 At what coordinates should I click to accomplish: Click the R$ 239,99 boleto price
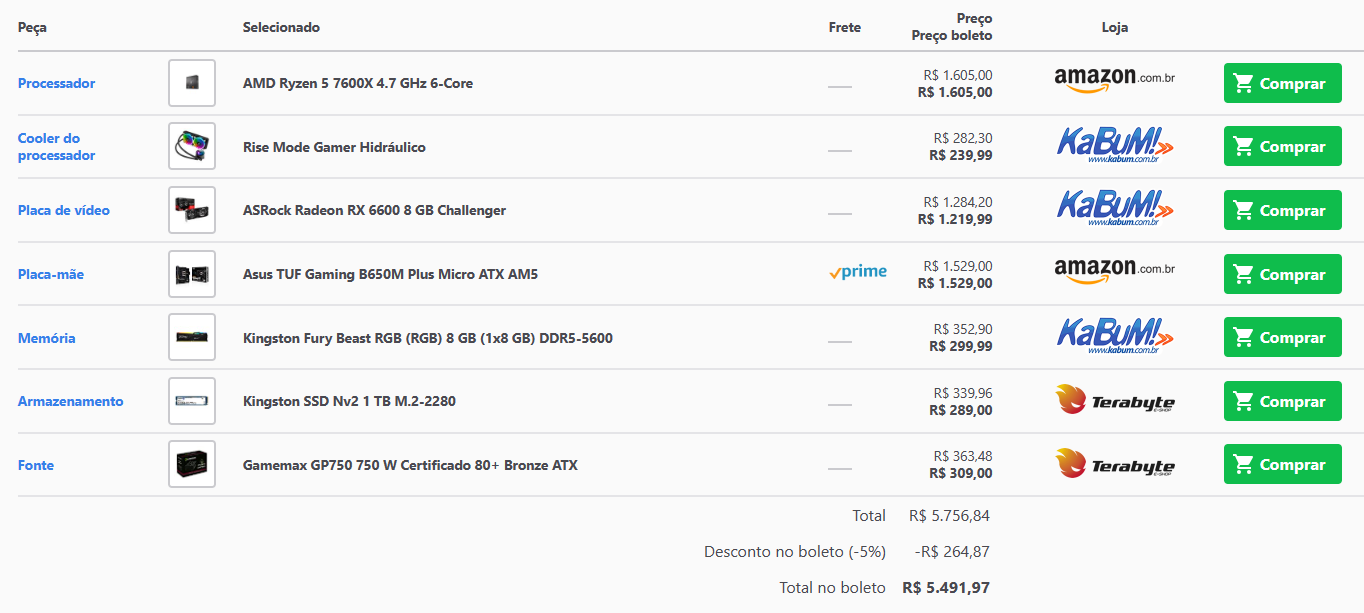pos(961,155)
